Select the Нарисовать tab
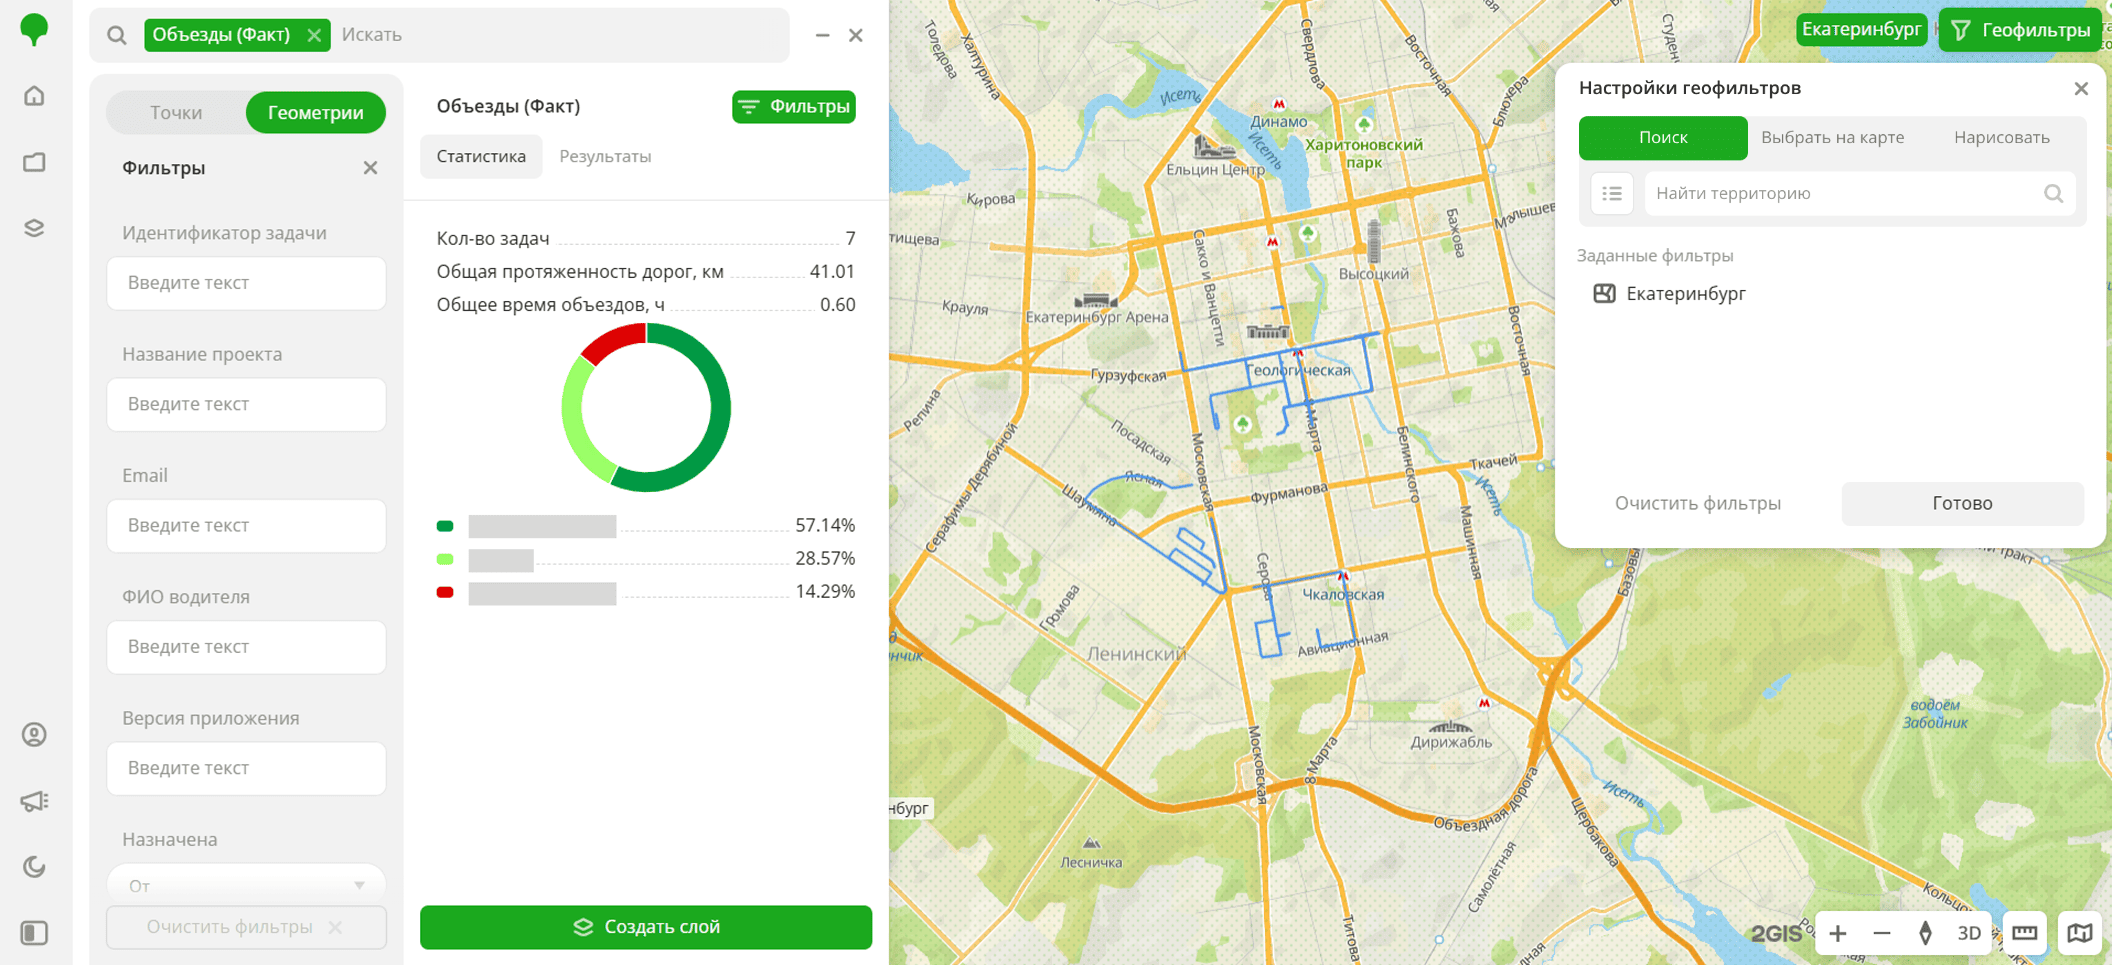 tap(2001, 138)
